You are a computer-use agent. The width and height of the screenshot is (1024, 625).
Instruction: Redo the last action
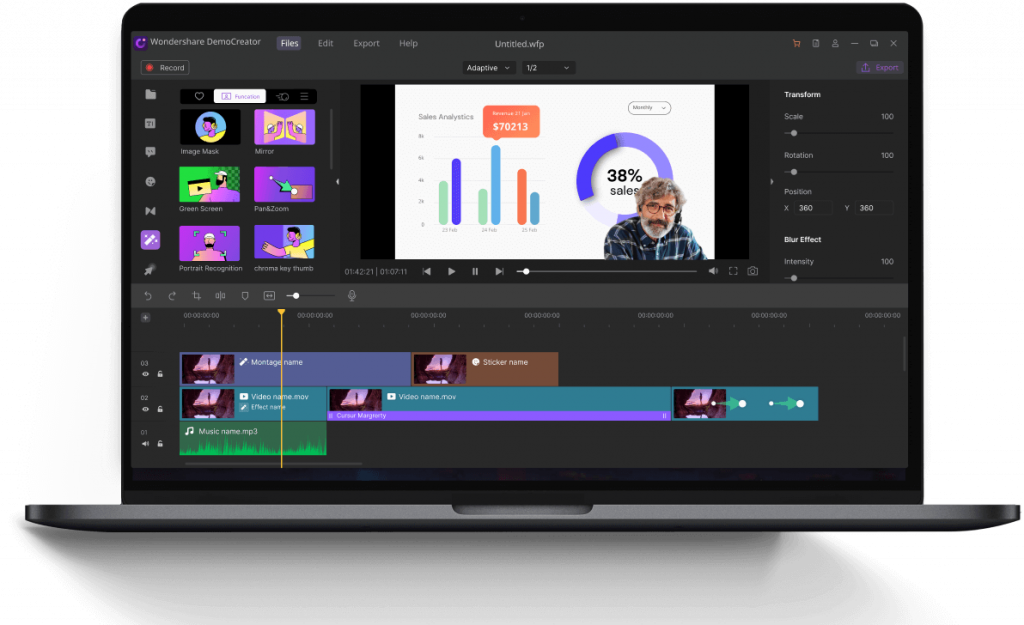pyautogui.click(x=172, y=296)
